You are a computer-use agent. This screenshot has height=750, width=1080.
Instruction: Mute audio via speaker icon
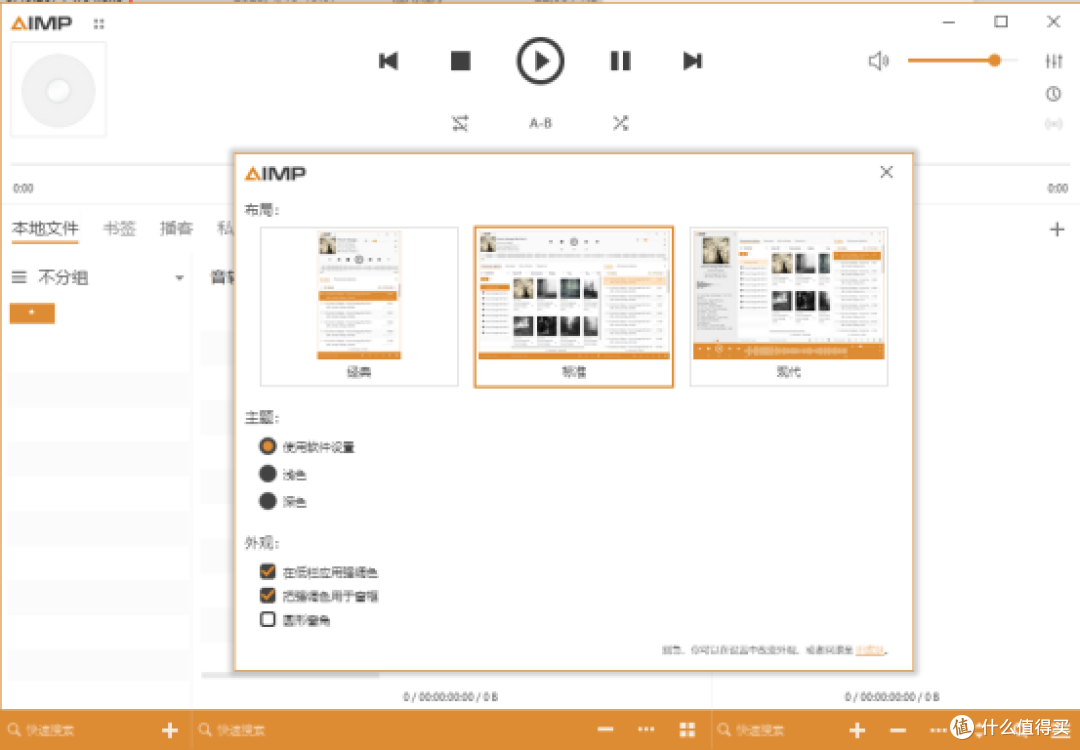[x=878, y=61]
